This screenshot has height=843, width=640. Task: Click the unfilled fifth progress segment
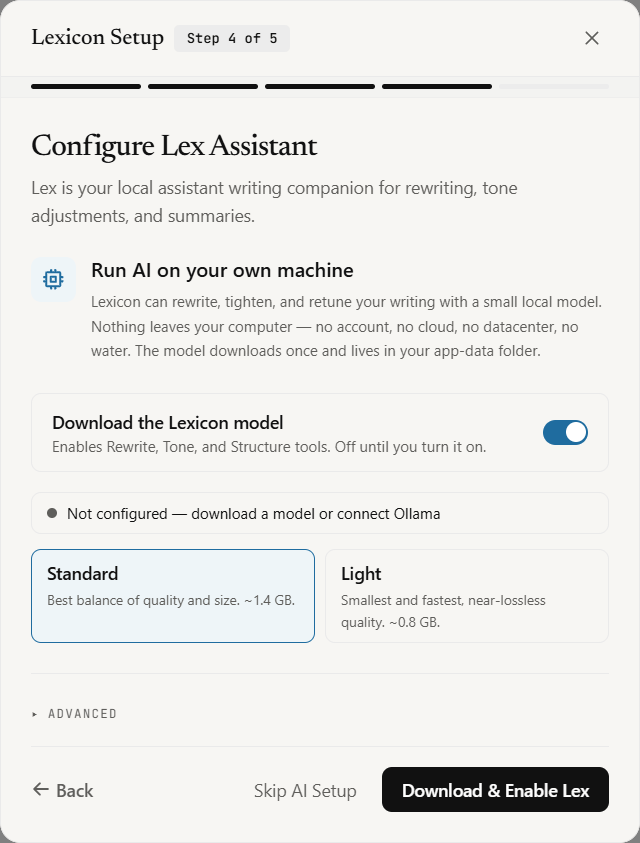(554, 87)
